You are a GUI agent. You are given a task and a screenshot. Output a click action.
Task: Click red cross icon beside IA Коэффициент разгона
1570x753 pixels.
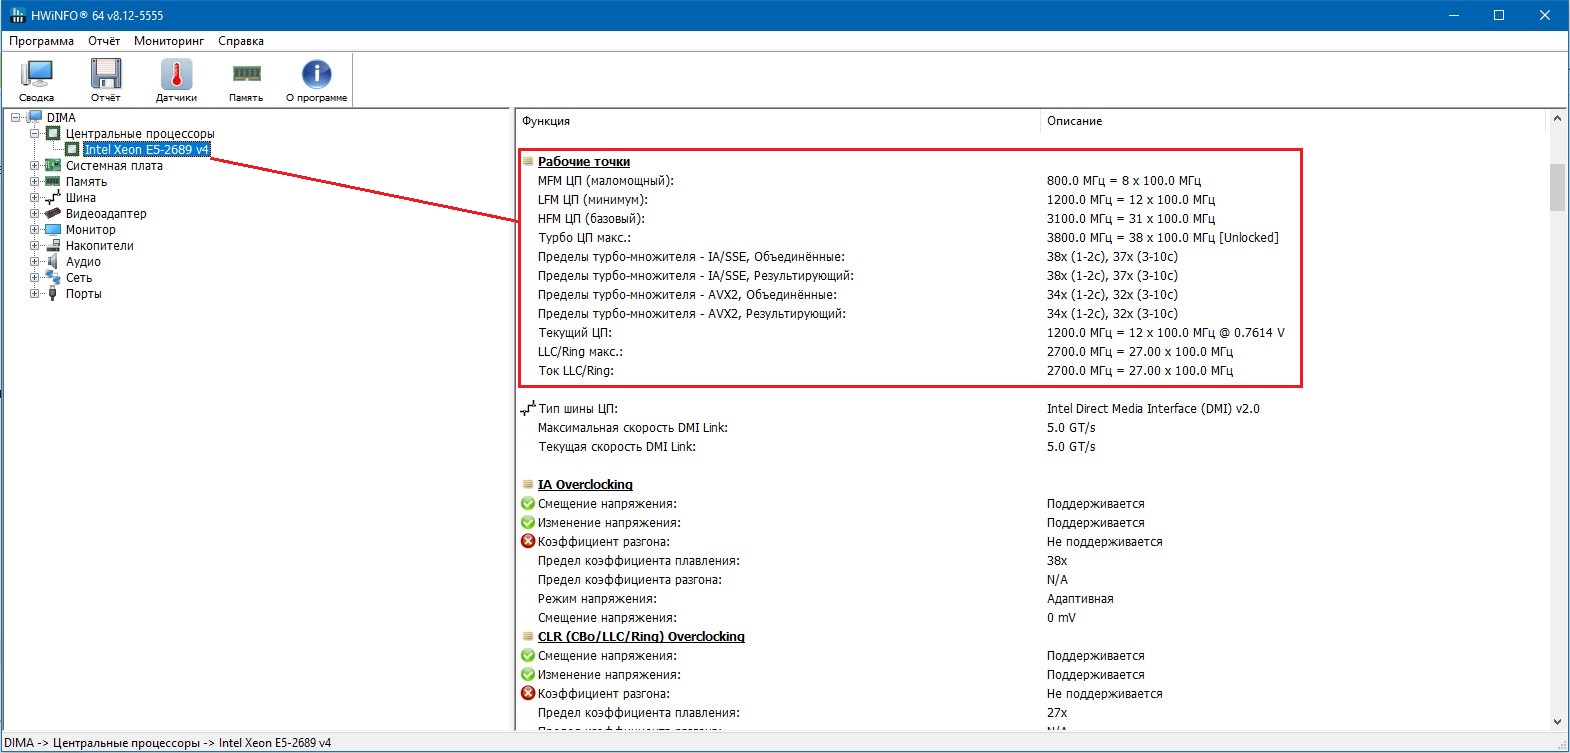click(x=528, y=541)
